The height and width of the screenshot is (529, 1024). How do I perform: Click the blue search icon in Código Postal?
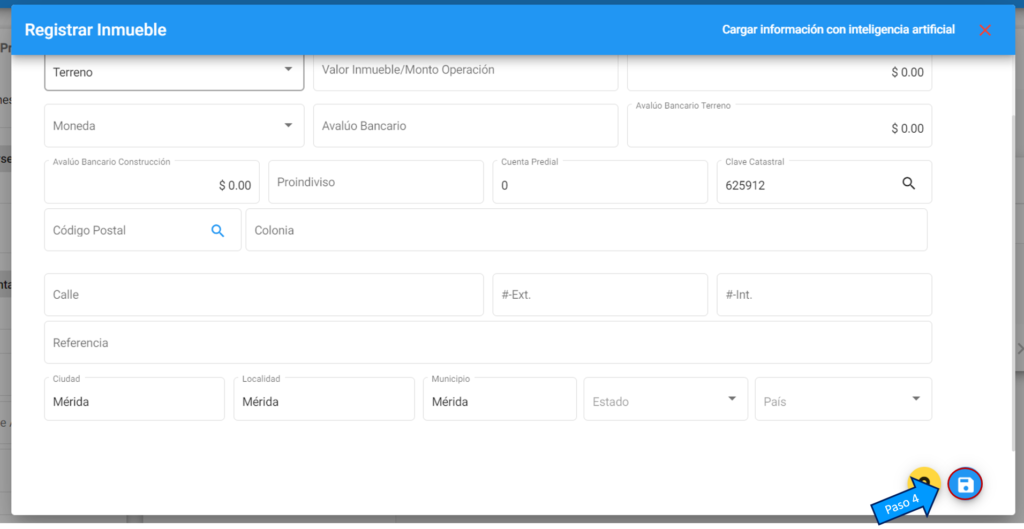[x=217, y=231]
